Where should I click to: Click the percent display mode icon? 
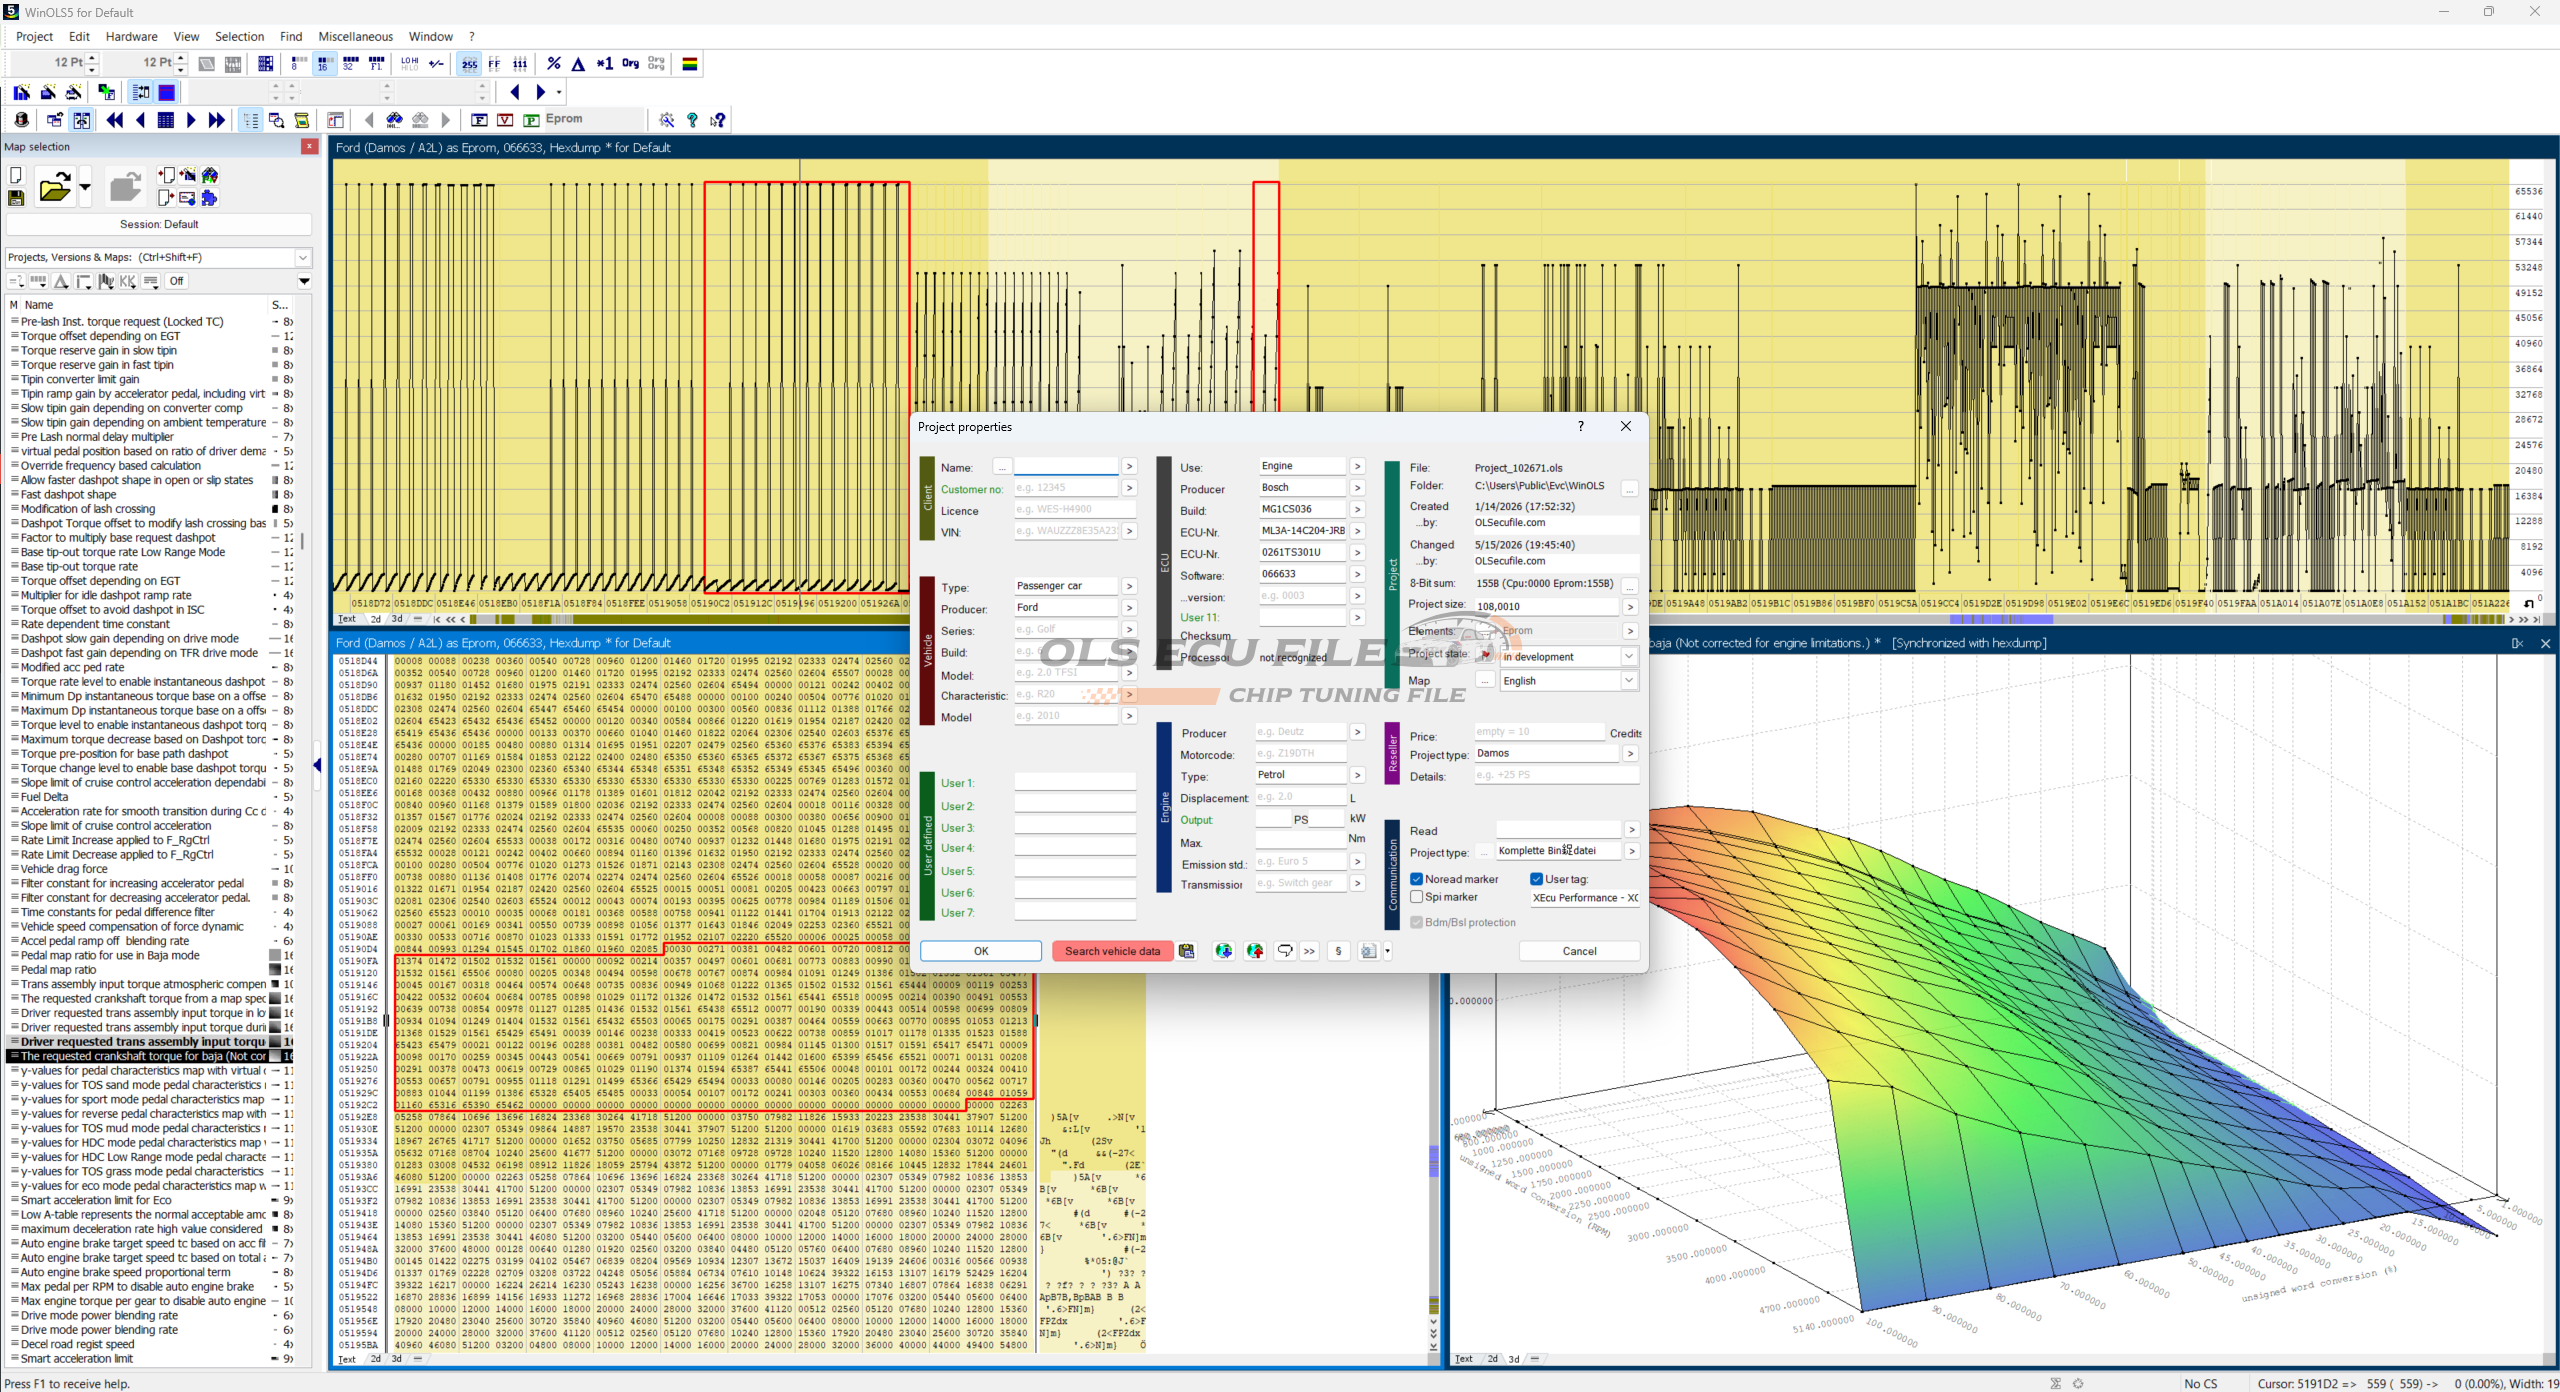pyautogui.click(x=554, y=63)
